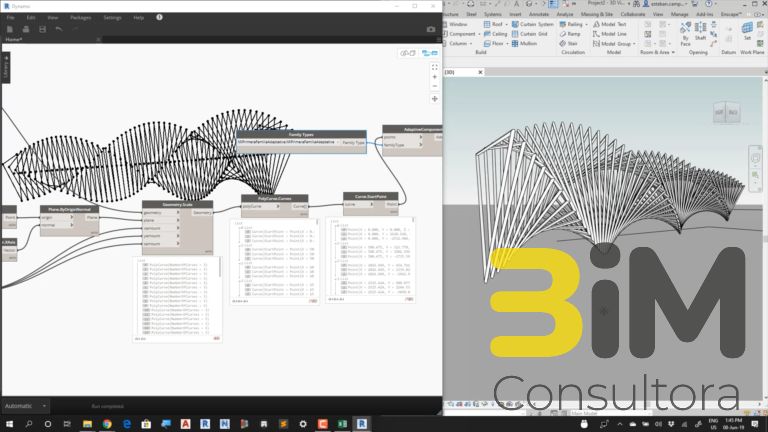The height and width of the screenshot is (432, 768).
Task: Zoom in with the Dynamo plus button
Action: (434, 77)
